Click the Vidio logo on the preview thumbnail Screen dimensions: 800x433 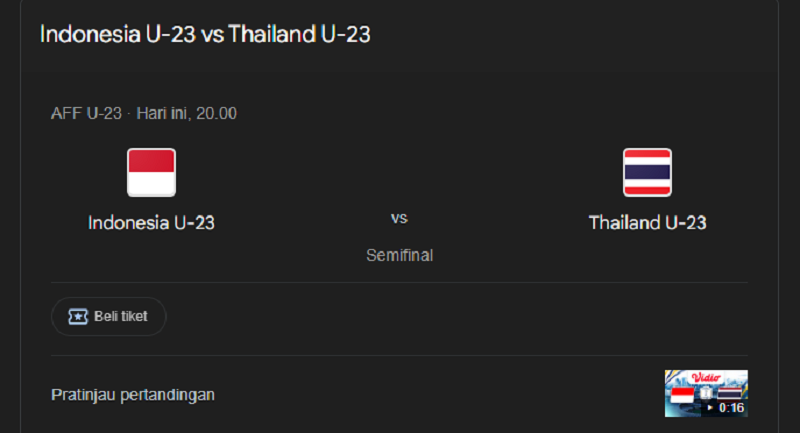tap(706, 377)
